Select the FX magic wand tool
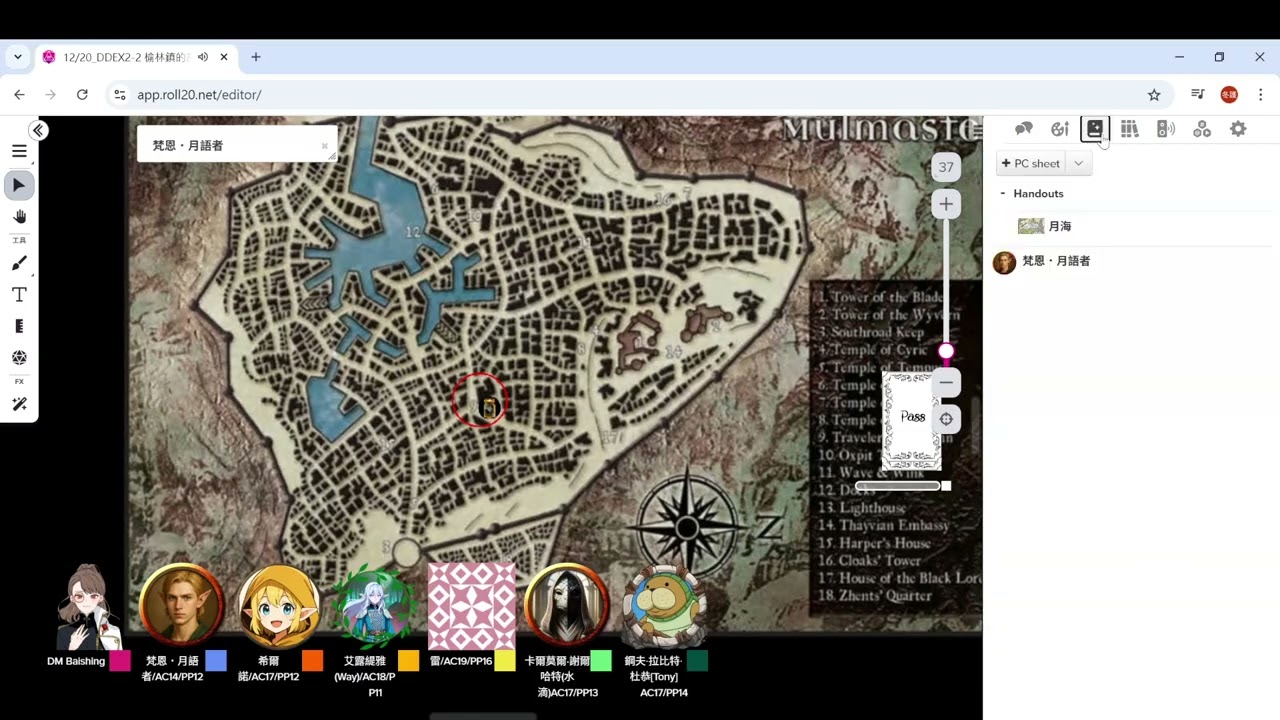Image resolution: width=1280 pixels, height=720 pixels. [19, 404]
